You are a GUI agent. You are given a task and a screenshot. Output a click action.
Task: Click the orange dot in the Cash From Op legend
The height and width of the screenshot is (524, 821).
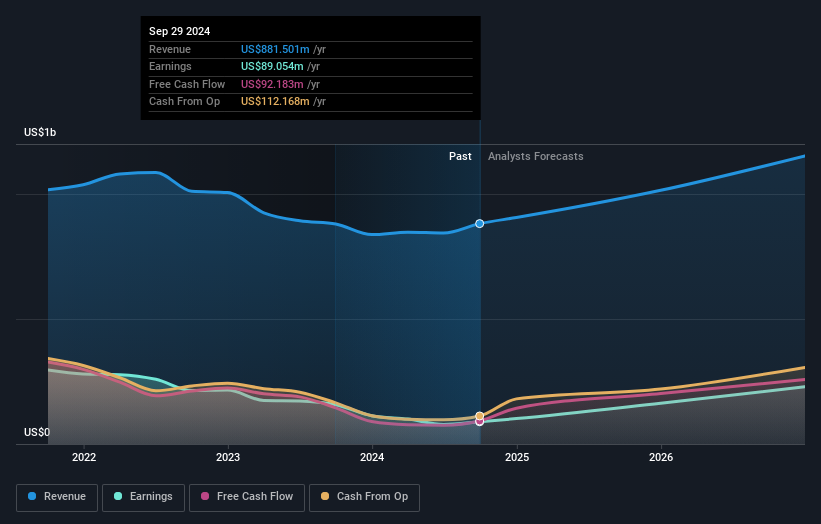click(x=325, y=496)
